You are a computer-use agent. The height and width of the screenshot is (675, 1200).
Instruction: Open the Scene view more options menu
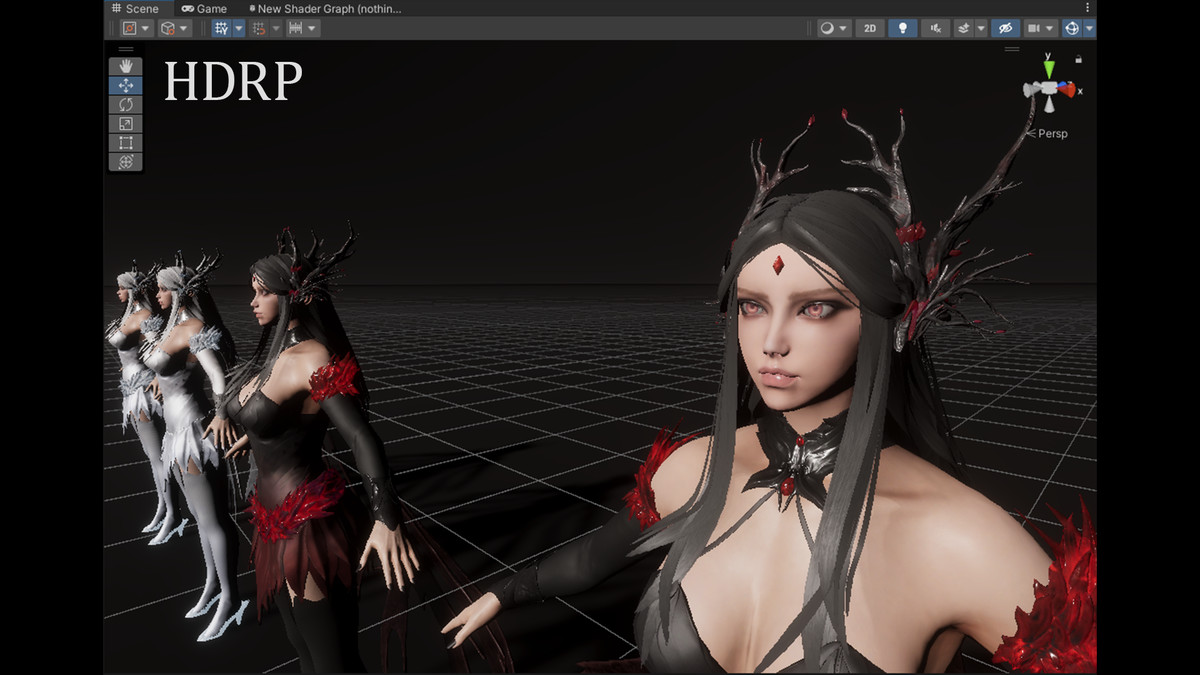point(1089,8)
